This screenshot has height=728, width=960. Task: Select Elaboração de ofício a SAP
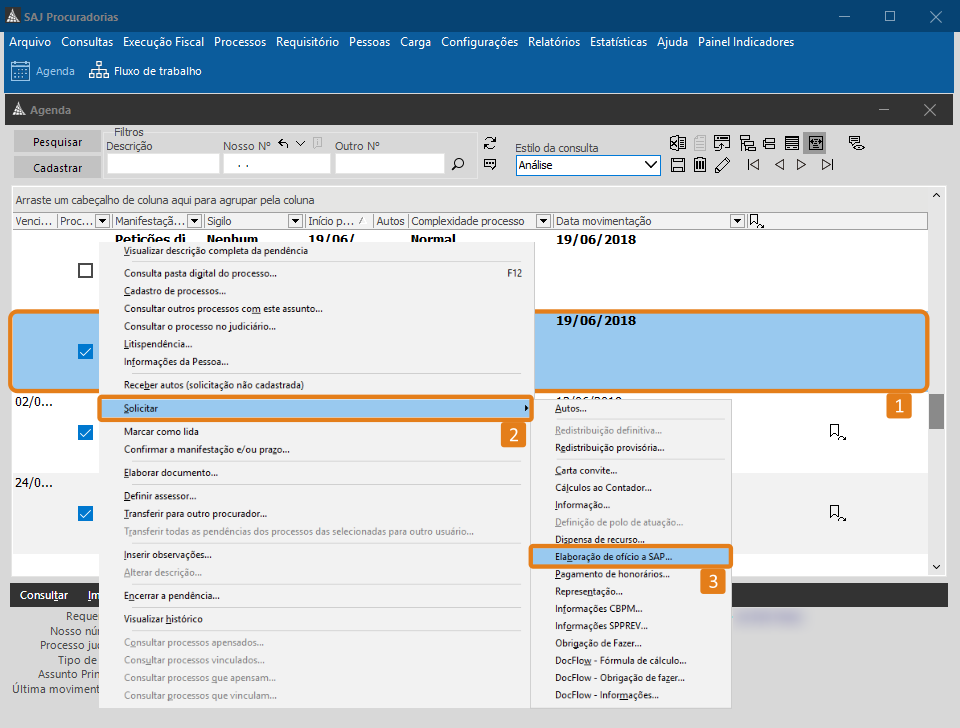(630, 557)
